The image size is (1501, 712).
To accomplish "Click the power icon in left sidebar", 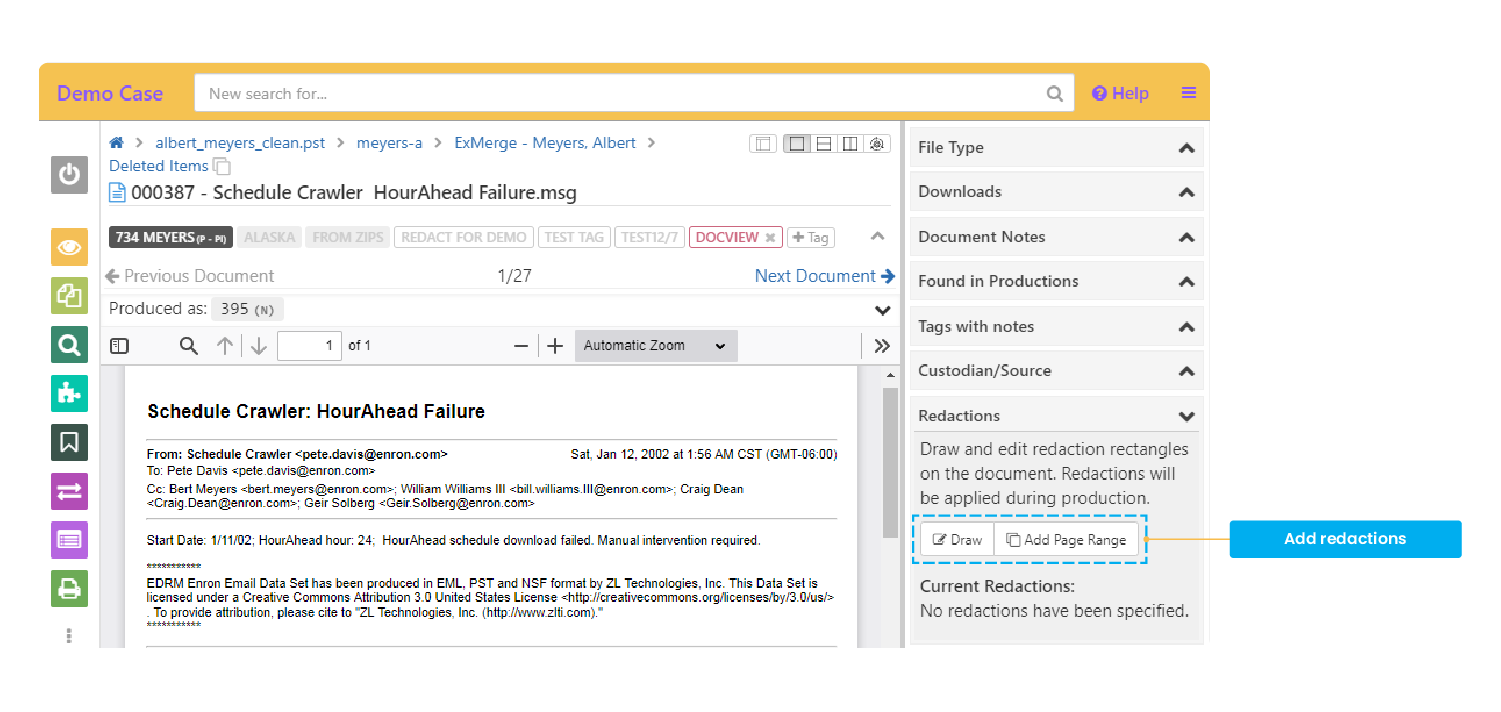I will pyautogui.click(x=69, y=175).
